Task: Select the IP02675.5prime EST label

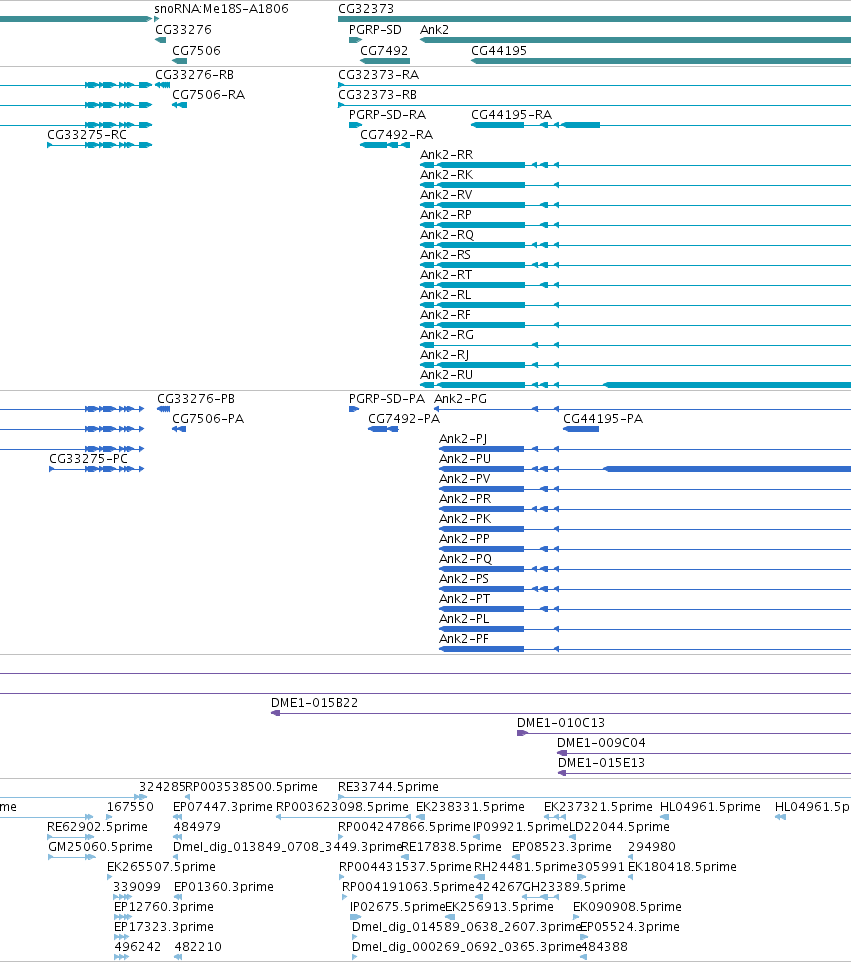Action: tap(397, 906)
